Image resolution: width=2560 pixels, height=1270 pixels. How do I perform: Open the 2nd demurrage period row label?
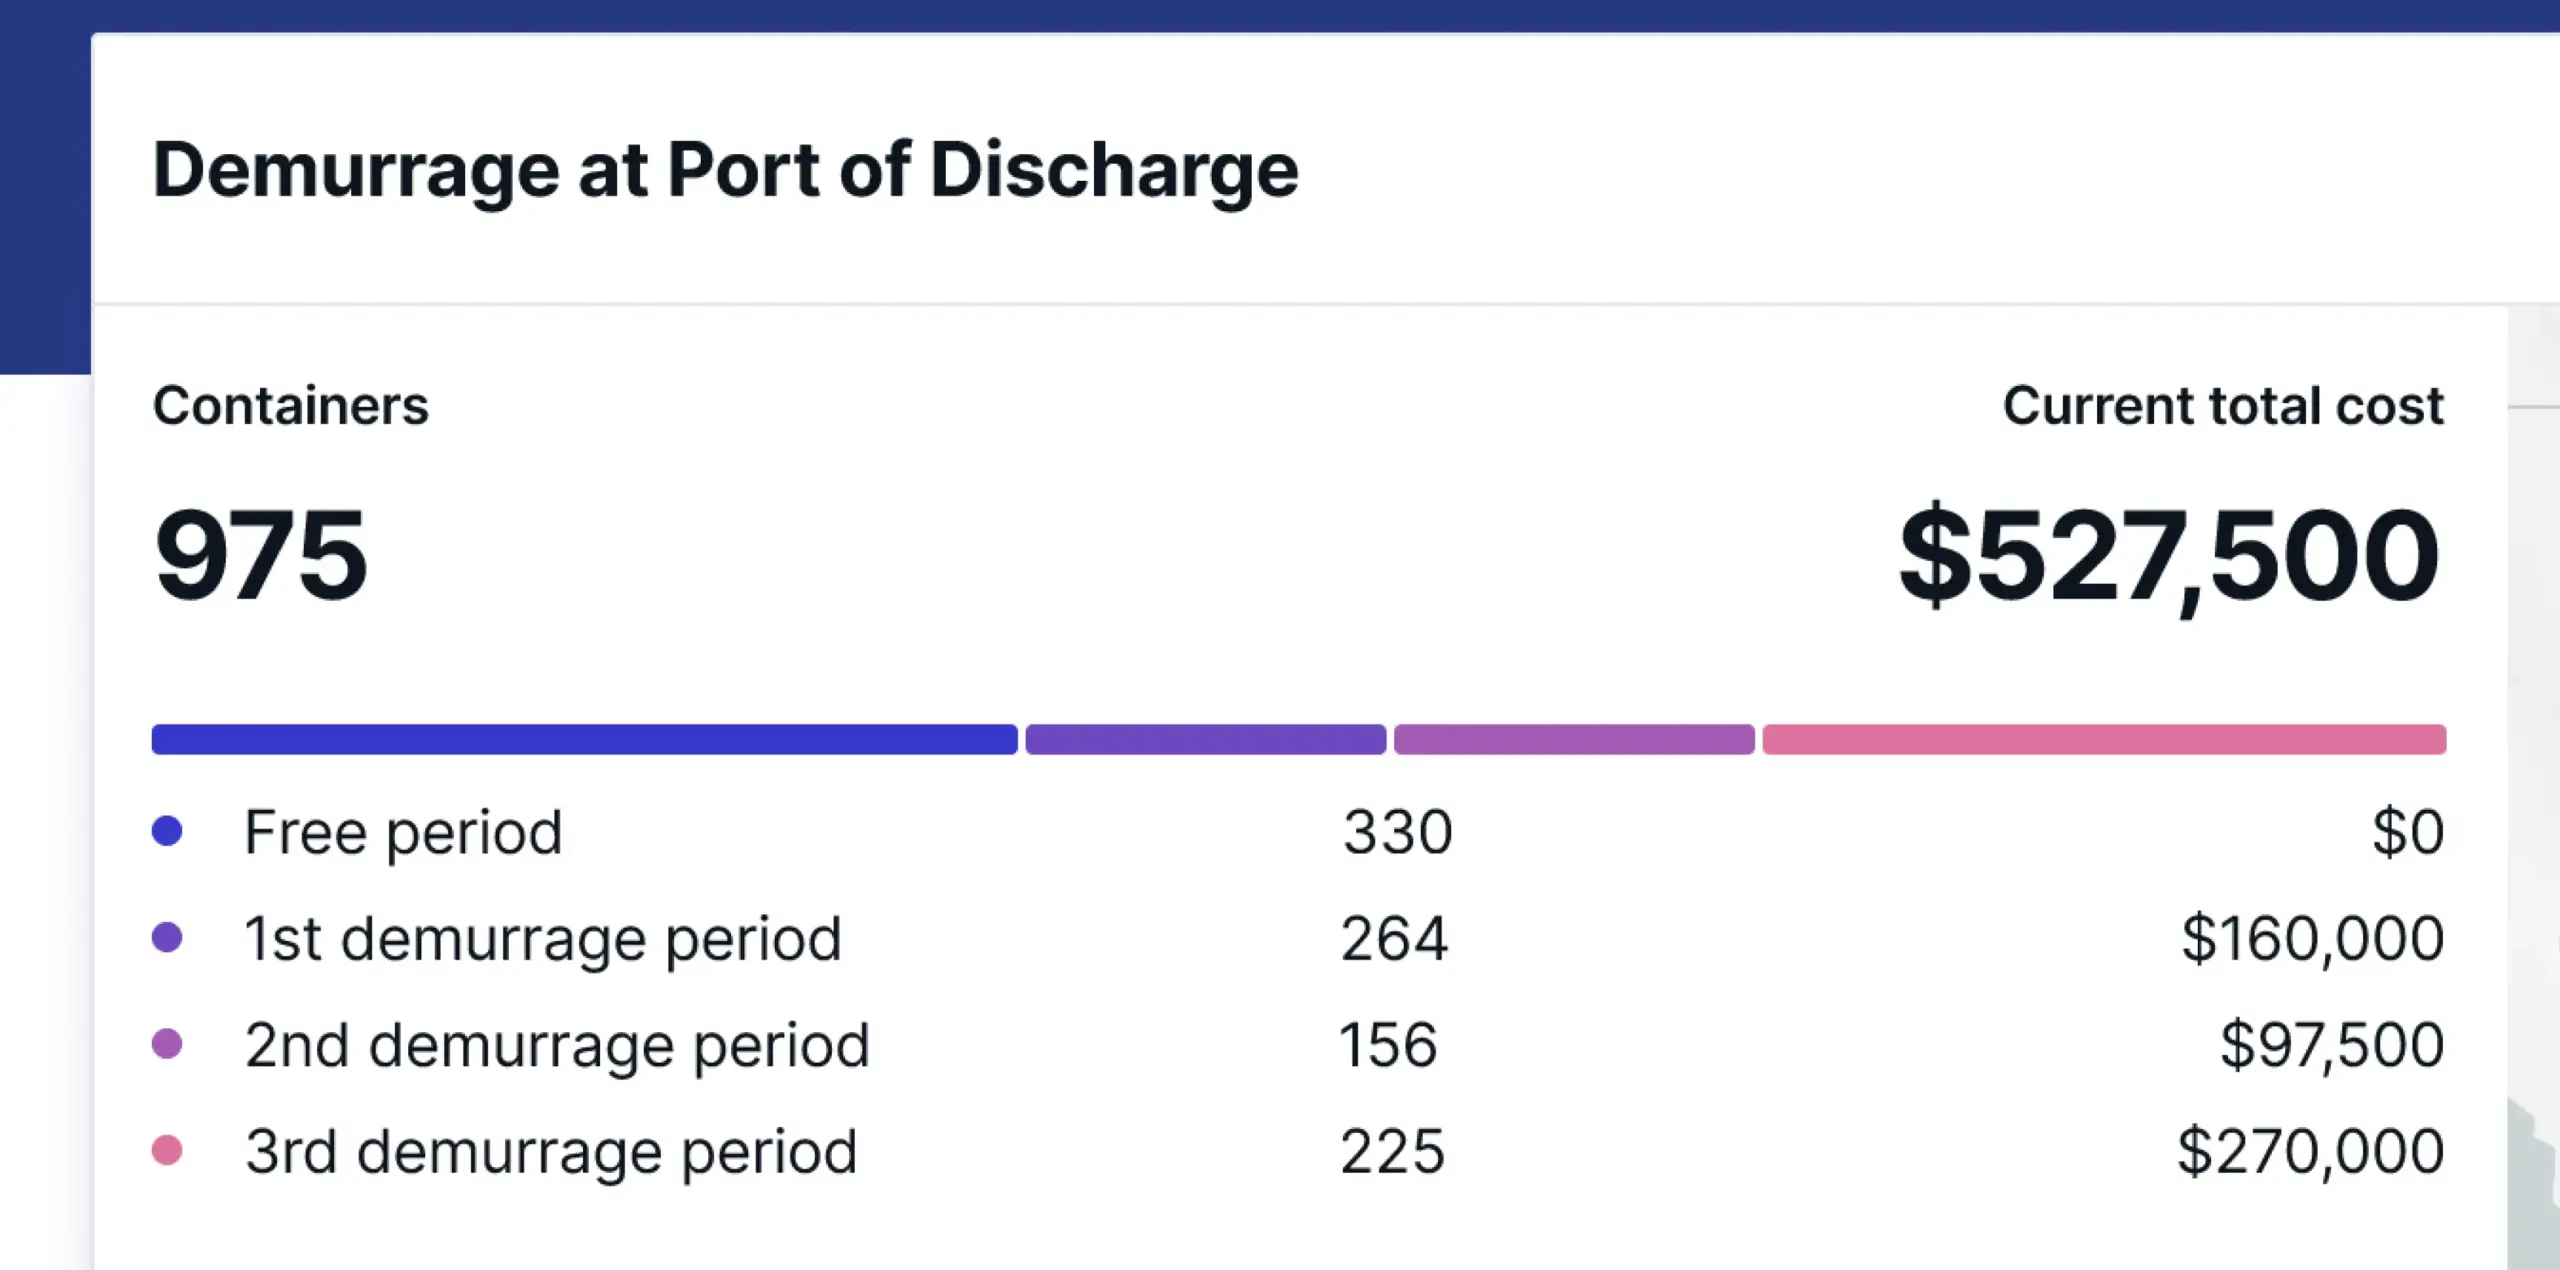557,1046
